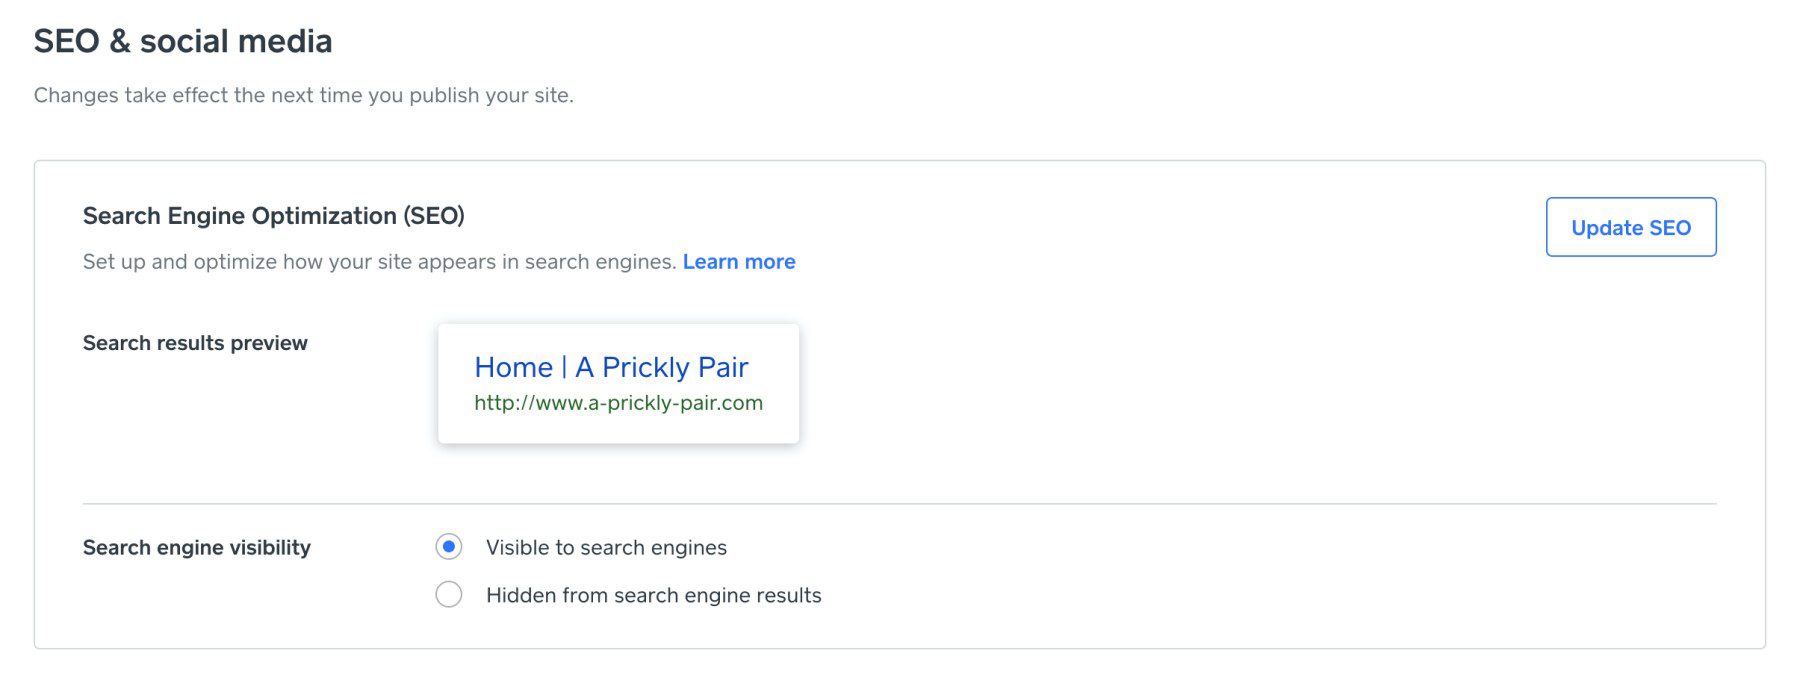Click the "Visible to search engines" option label
This screenshot has height=686, width=1800.
click(x=606, y=547)
